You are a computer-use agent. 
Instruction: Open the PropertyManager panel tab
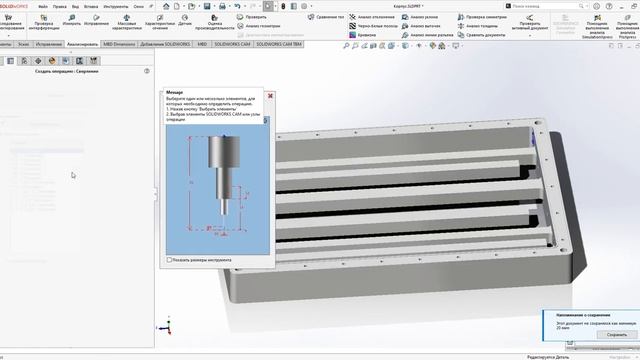(11, 61)
